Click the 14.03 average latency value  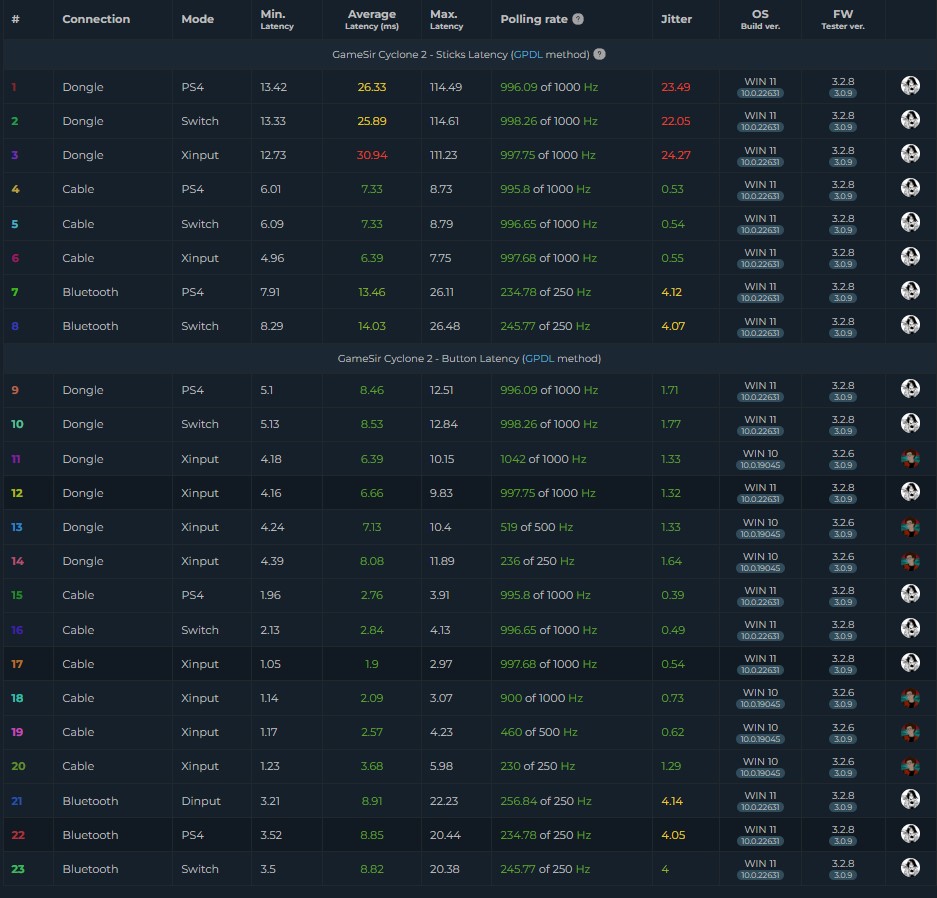coord(372,326)
